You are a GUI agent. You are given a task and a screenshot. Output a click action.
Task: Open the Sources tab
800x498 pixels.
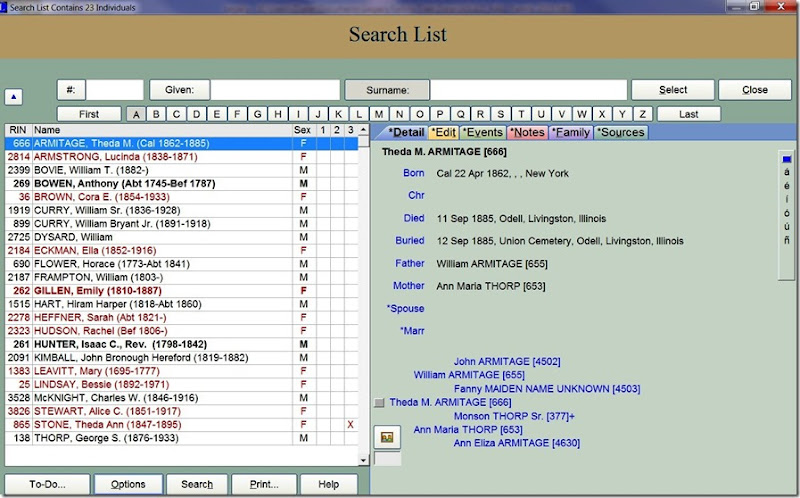click(x=620, y=133)
